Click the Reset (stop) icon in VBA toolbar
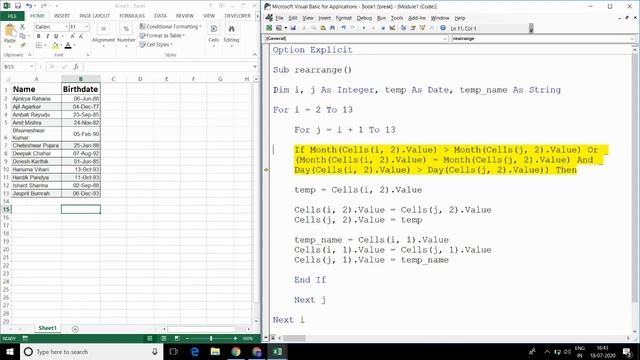640x360 pixels. tap(382, 28)
